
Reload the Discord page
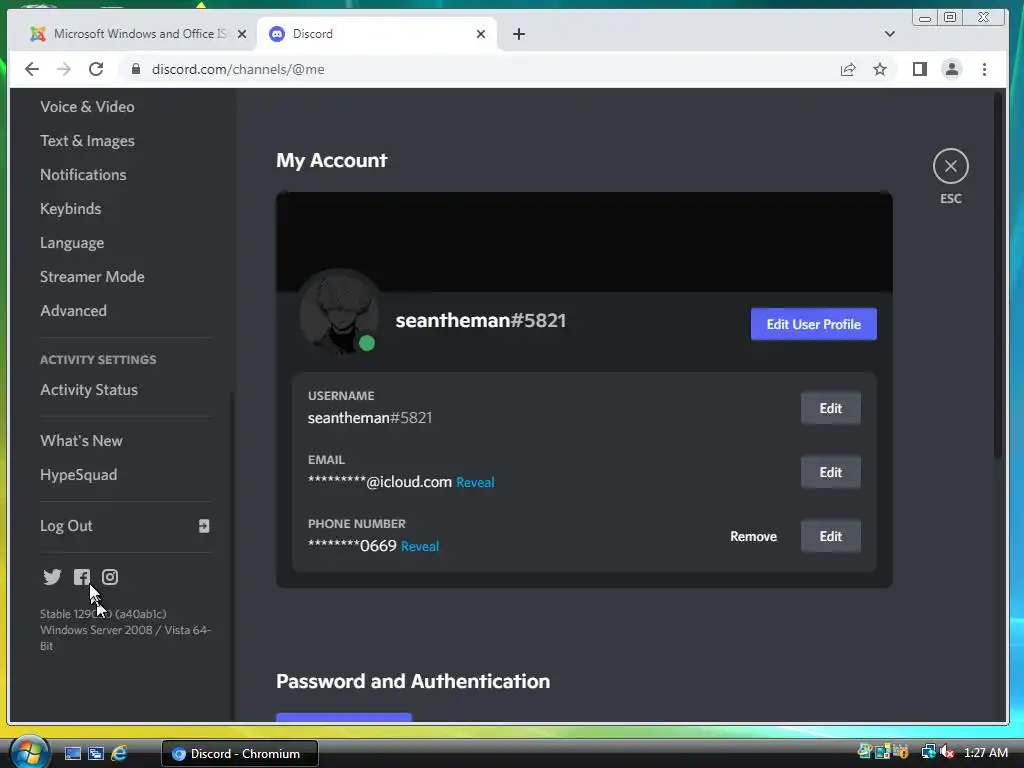pos(96,69)
